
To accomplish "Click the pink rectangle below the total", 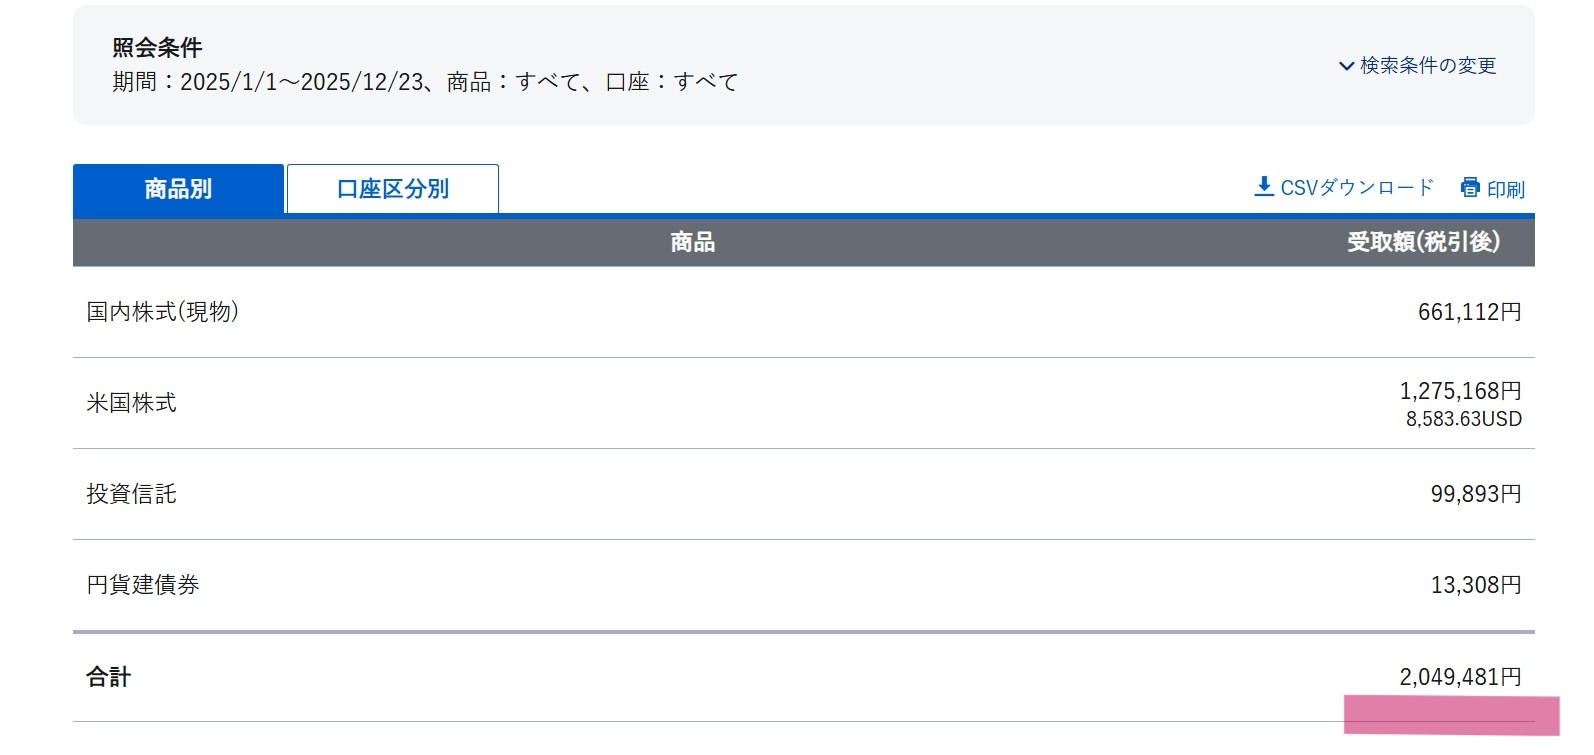I will 1451,716.
